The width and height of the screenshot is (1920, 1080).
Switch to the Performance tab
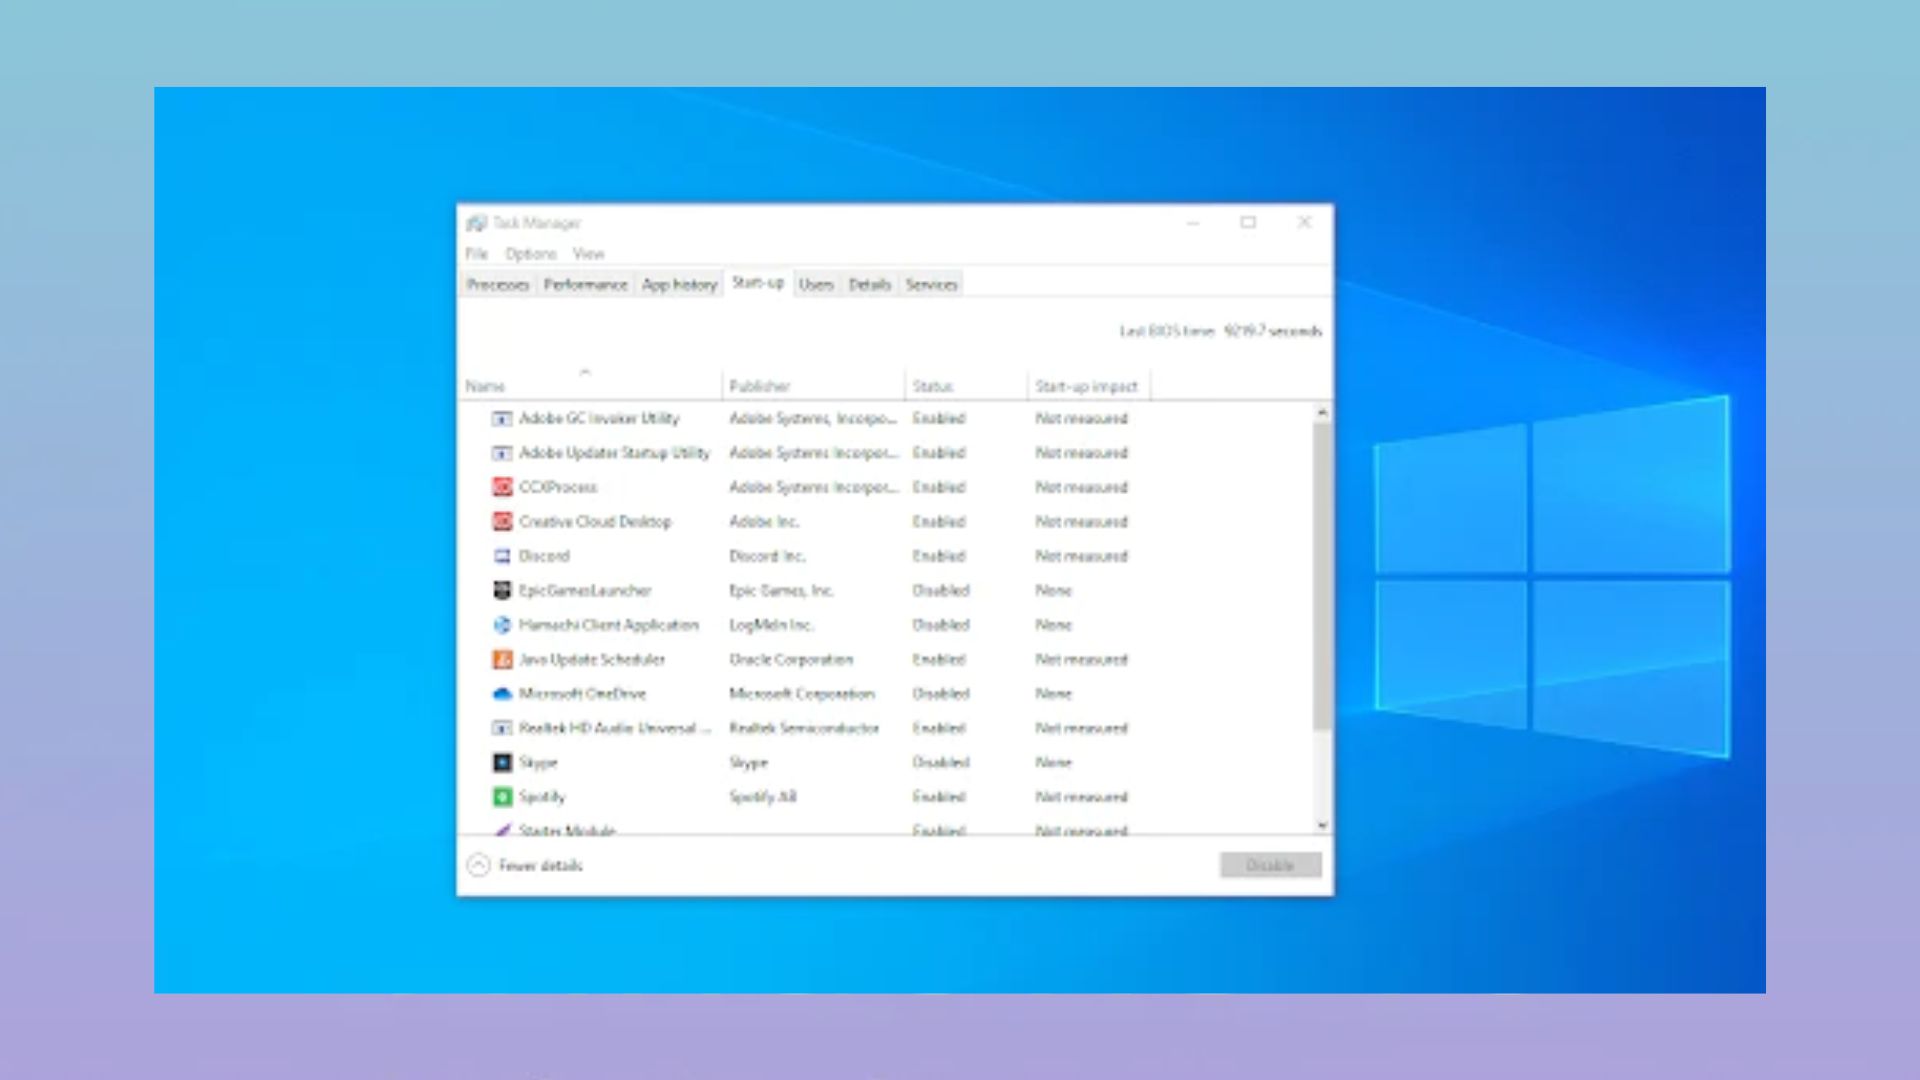[x=586, y=285]
